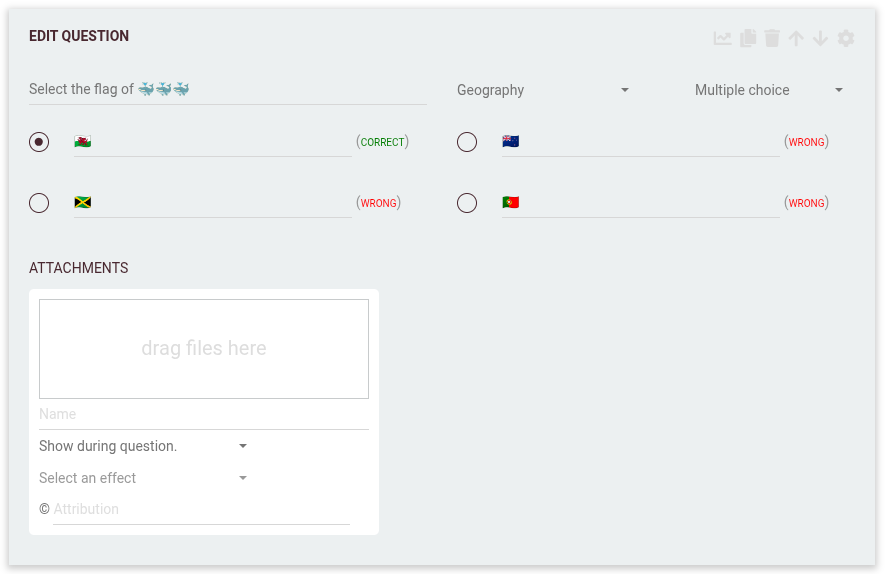
Task: Choose the New Zealand flag radio button
Action: click(x=467, y=142)
